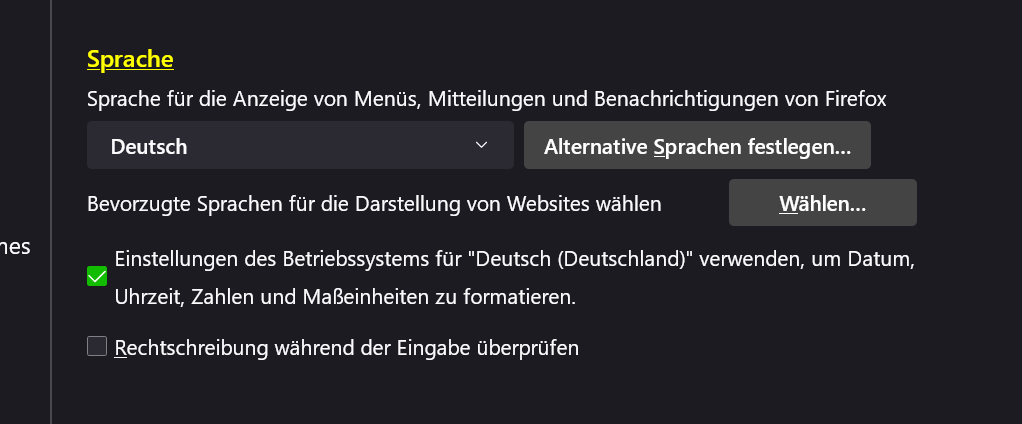Screen dimensions: 1022x424
Task: Click "Alternative Sprachen festlegen..." button
Action: (x=697, y=147)
